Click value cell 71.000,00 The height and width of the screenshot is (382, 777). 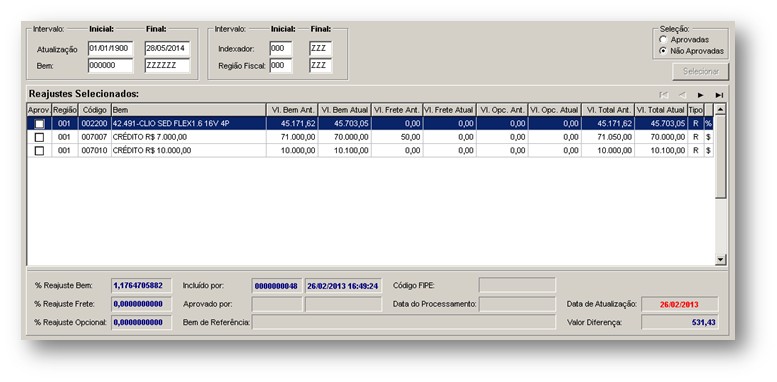[x=292, y=137]
